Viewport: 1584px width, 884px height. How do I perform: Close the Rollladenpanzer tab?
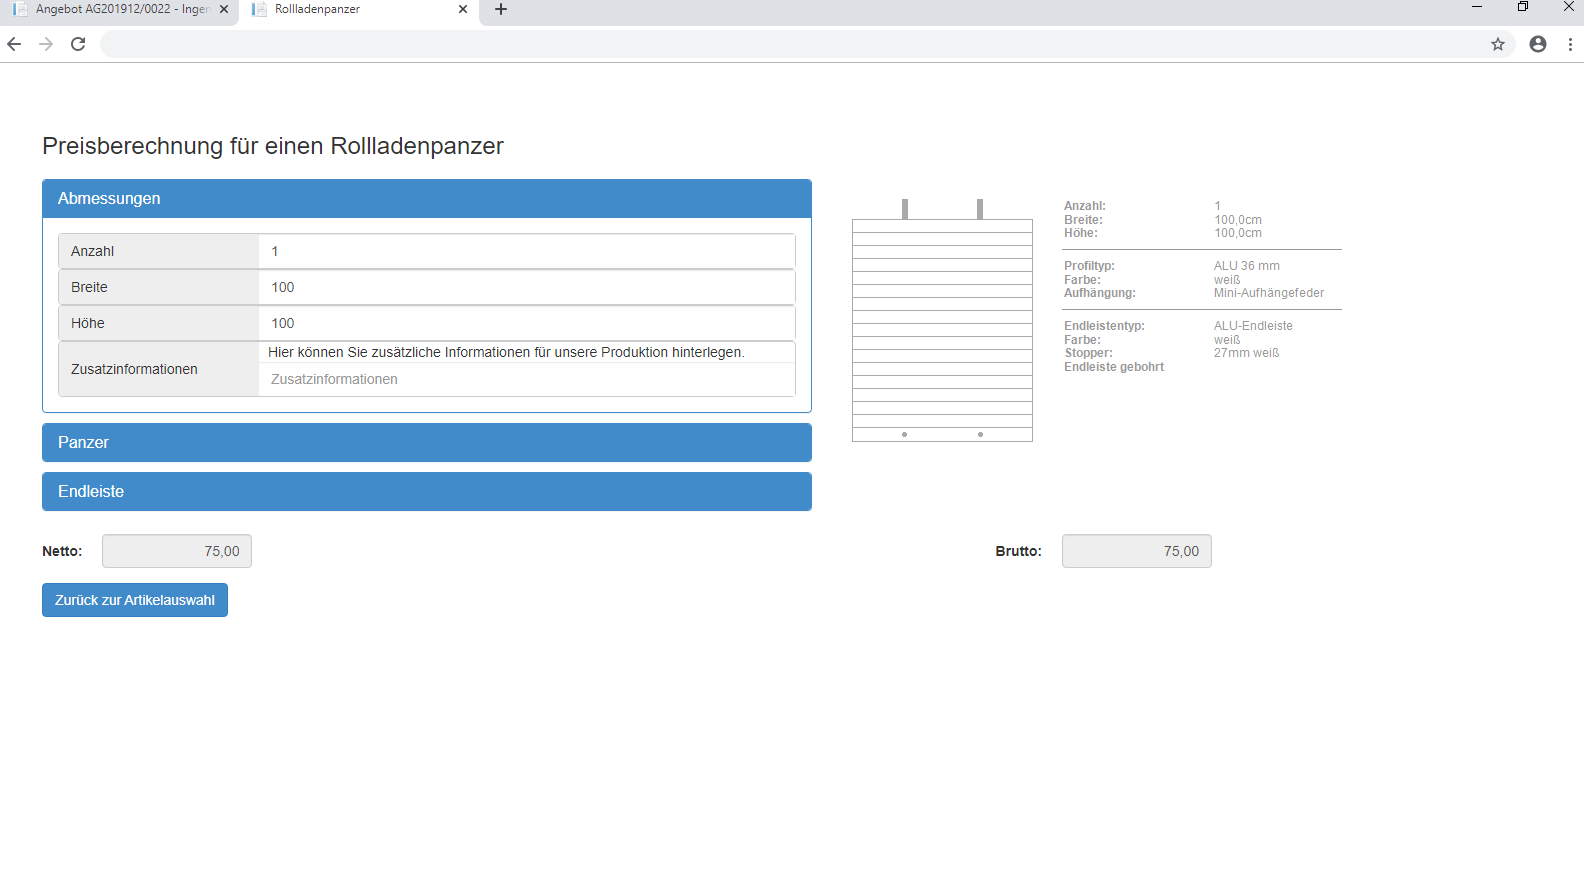[x=463, y=9]
